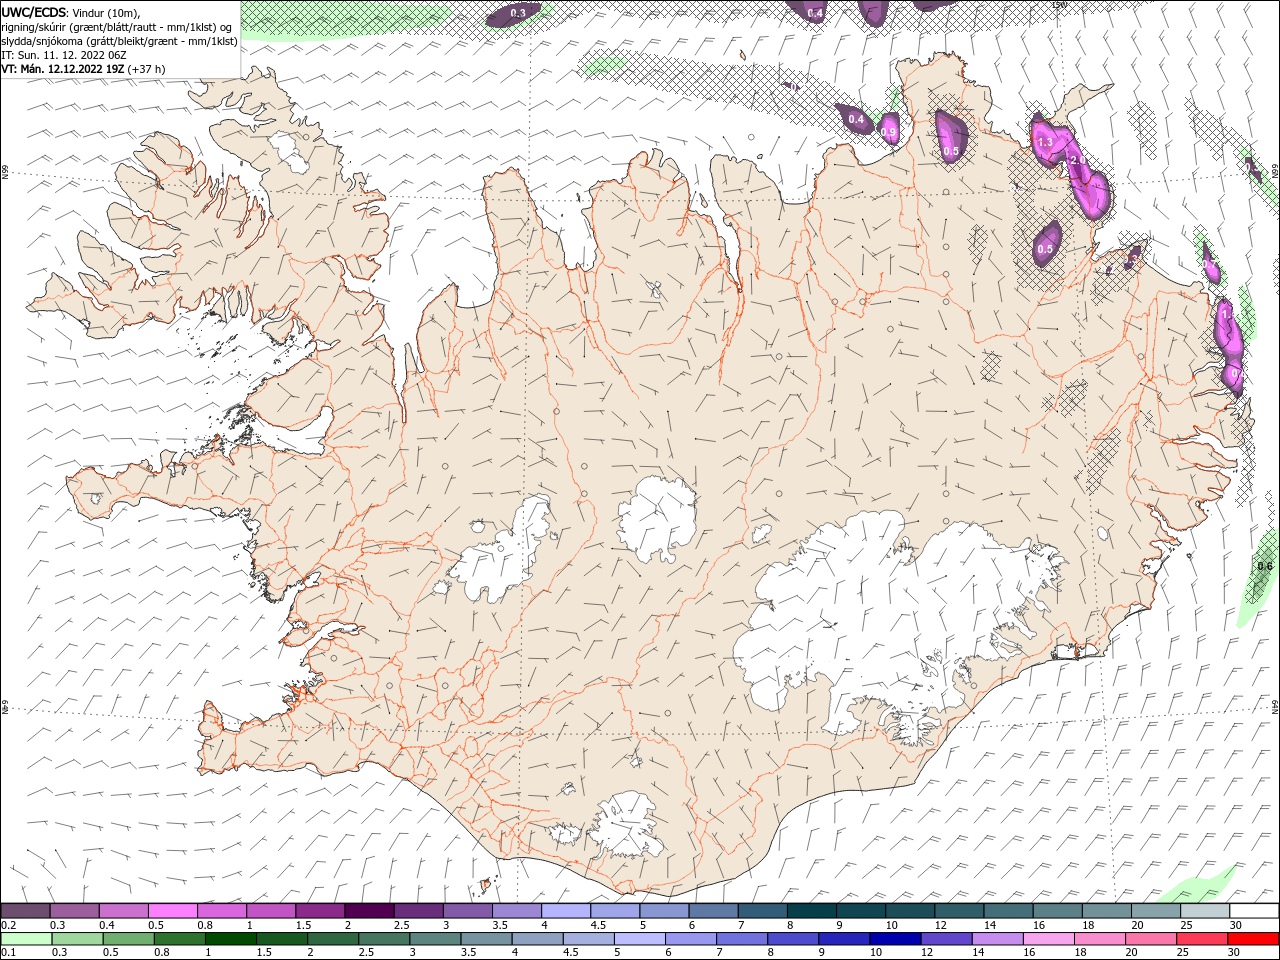Screen dimensions: 1280x960
Task: Click the 0.3 value at the map's top edge
Action: click(x=518, y=13)
